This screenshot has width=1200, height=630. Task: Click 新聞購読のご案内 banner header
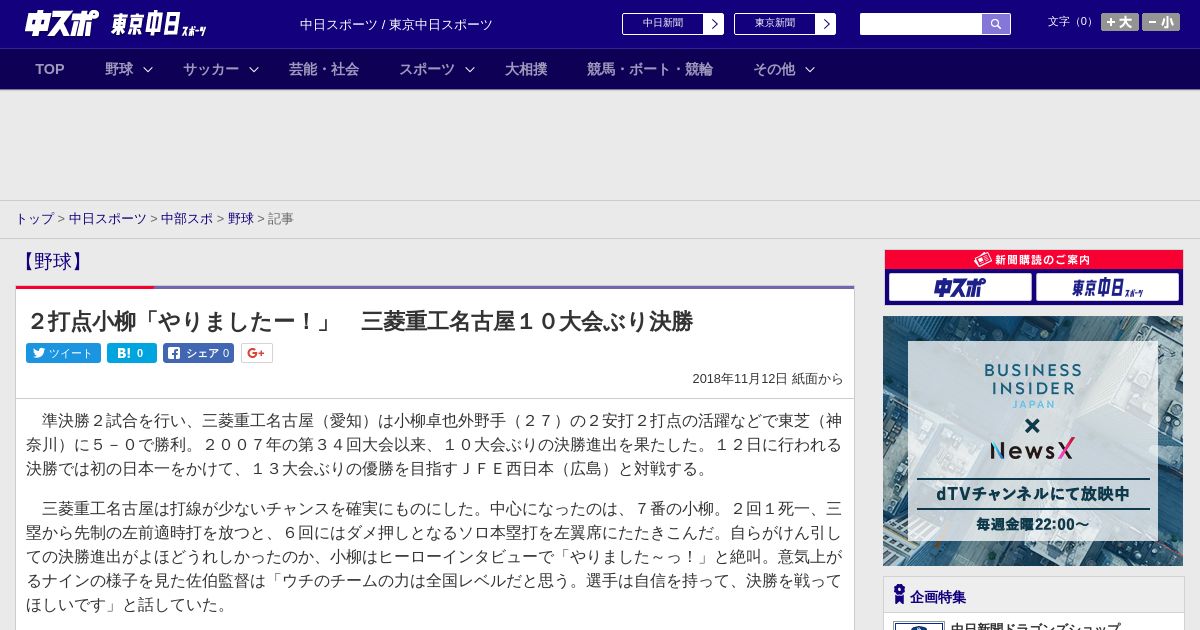tap(1034, 260)
